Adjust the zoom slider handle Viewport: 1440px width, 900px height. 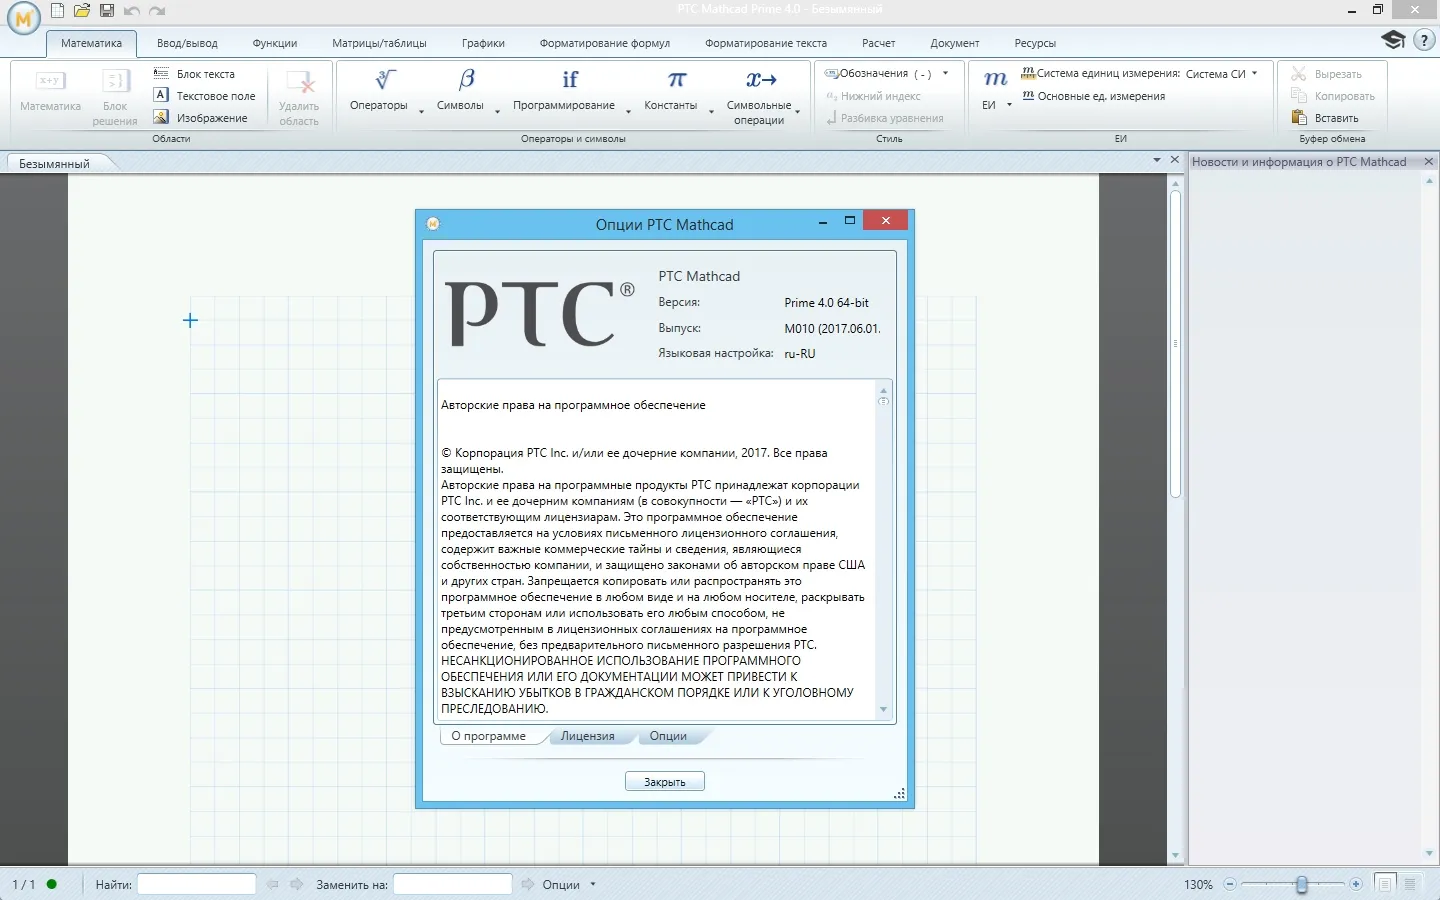[x=1301, y=884]
